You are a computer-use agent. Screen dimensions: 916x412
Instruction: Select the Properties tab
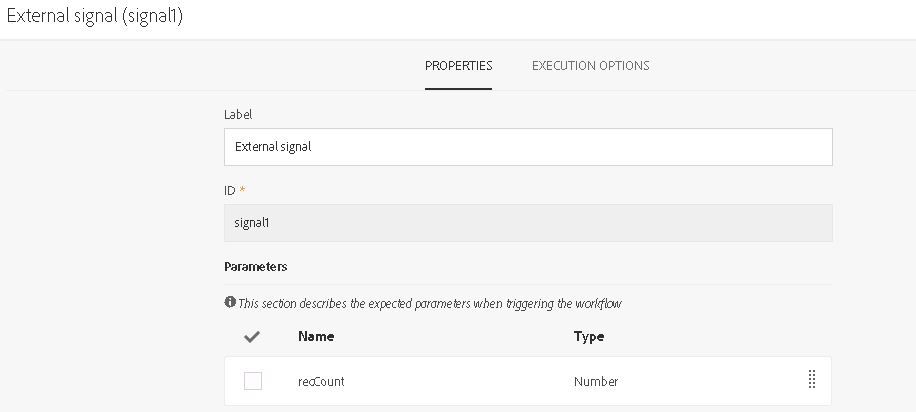pos(458,66)
